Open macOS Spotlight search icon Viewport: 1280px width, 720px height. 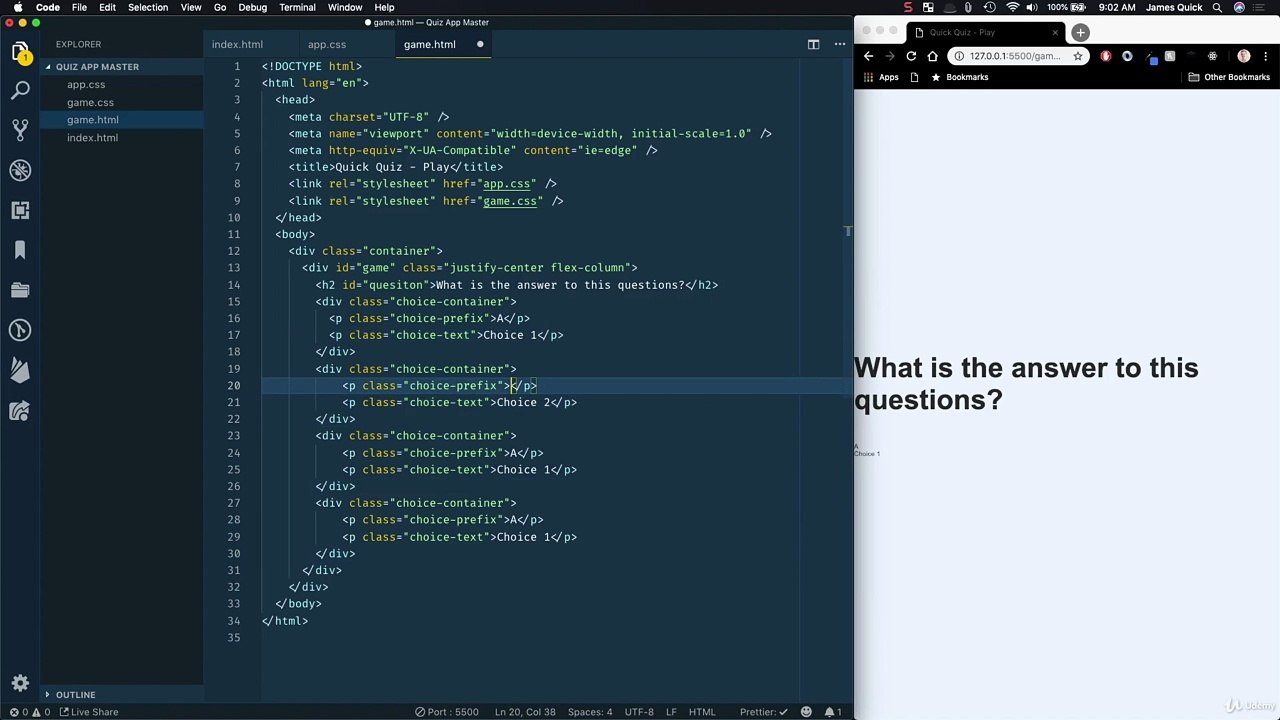click(x=1217, y=7)
